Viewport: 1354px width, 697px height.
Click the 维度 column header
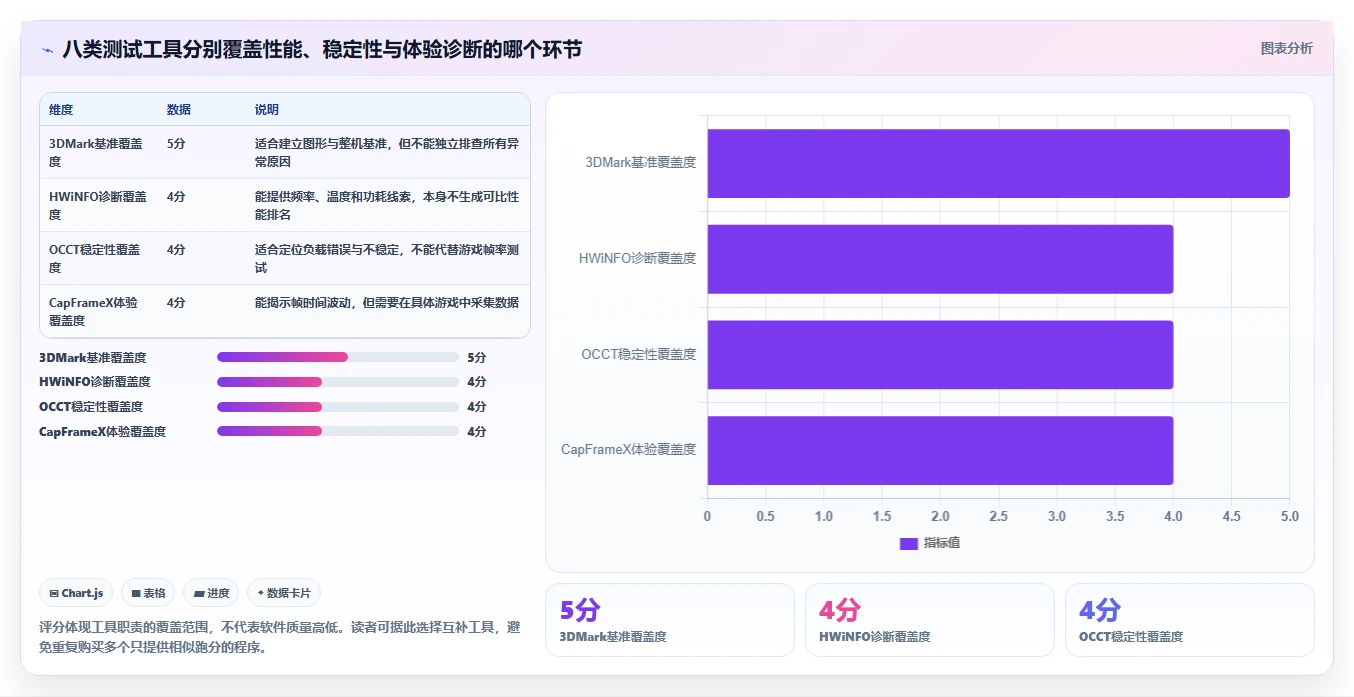[61, 110]
